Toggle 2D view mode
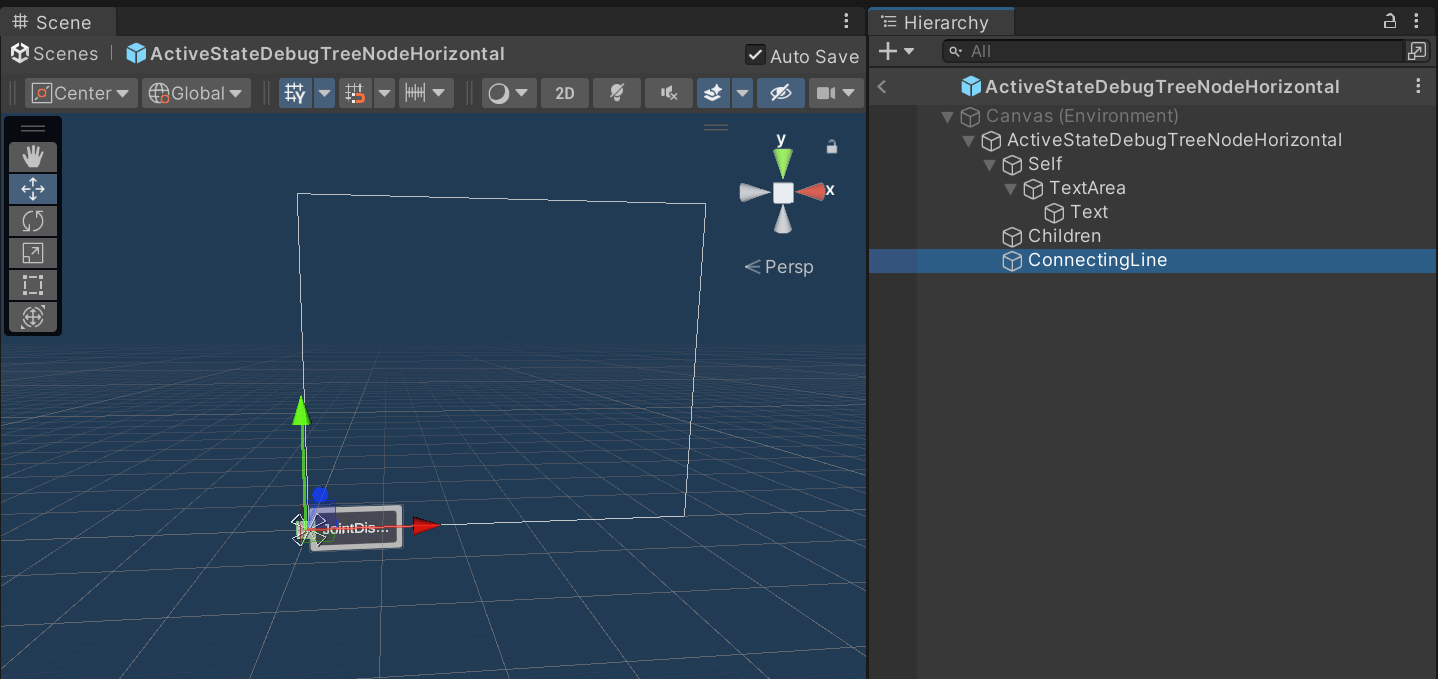The height and width of the screenshot is (679, 1438). [x=565, y=93]
